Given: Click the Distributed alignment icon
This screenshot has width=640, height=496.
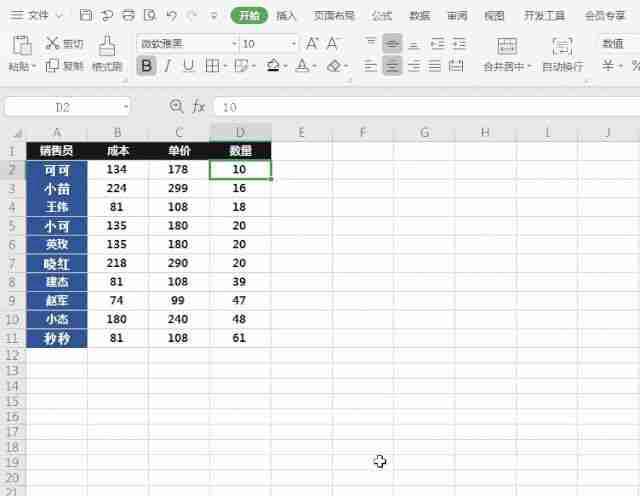Looking at the screenshot, I should [456, 65].
